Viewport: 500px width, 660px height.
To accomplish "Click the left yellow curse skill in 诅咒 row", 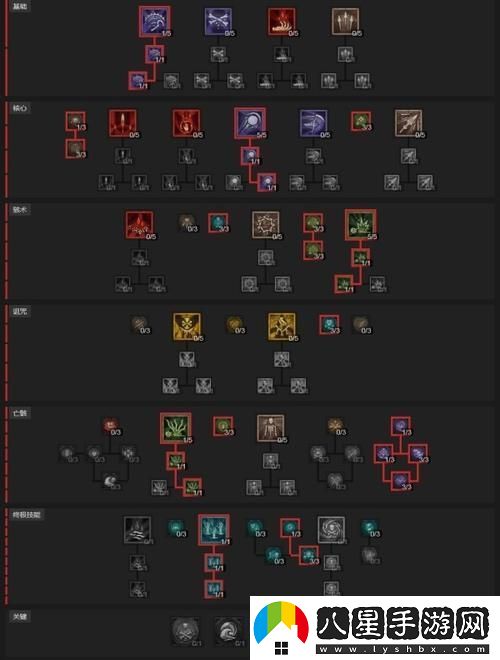I will [x=186, y=326].
